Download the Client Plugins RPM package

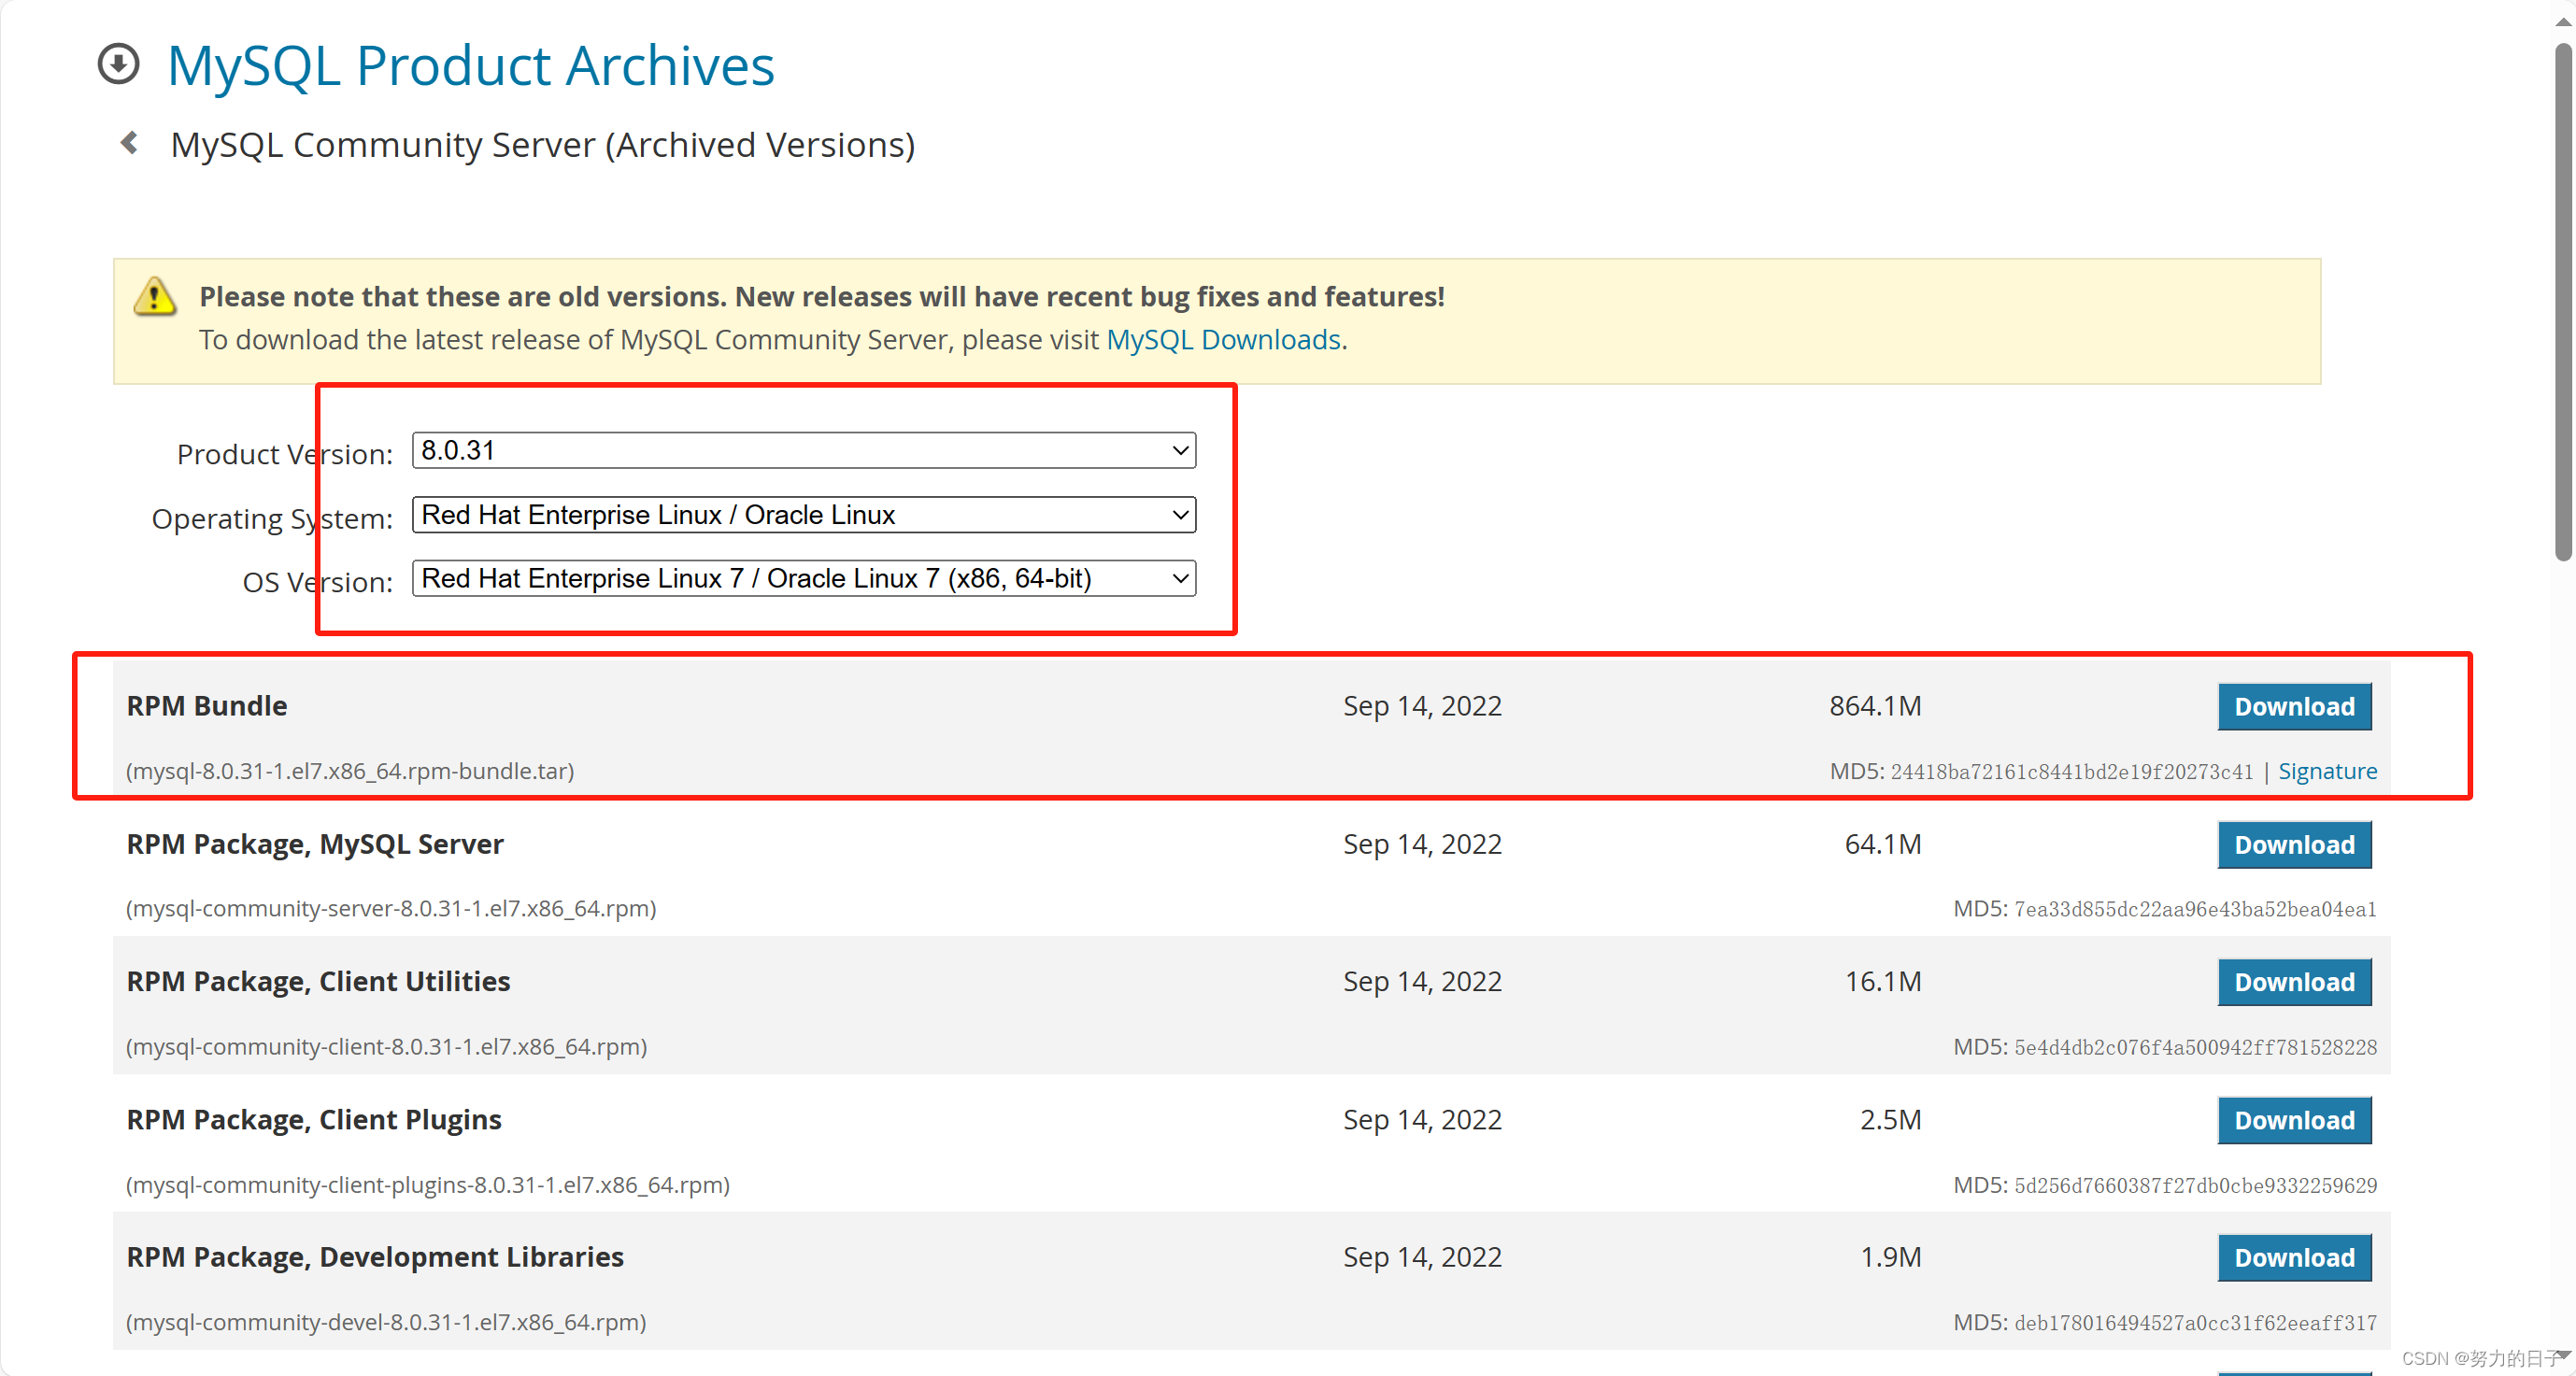pos(2294,1121)
